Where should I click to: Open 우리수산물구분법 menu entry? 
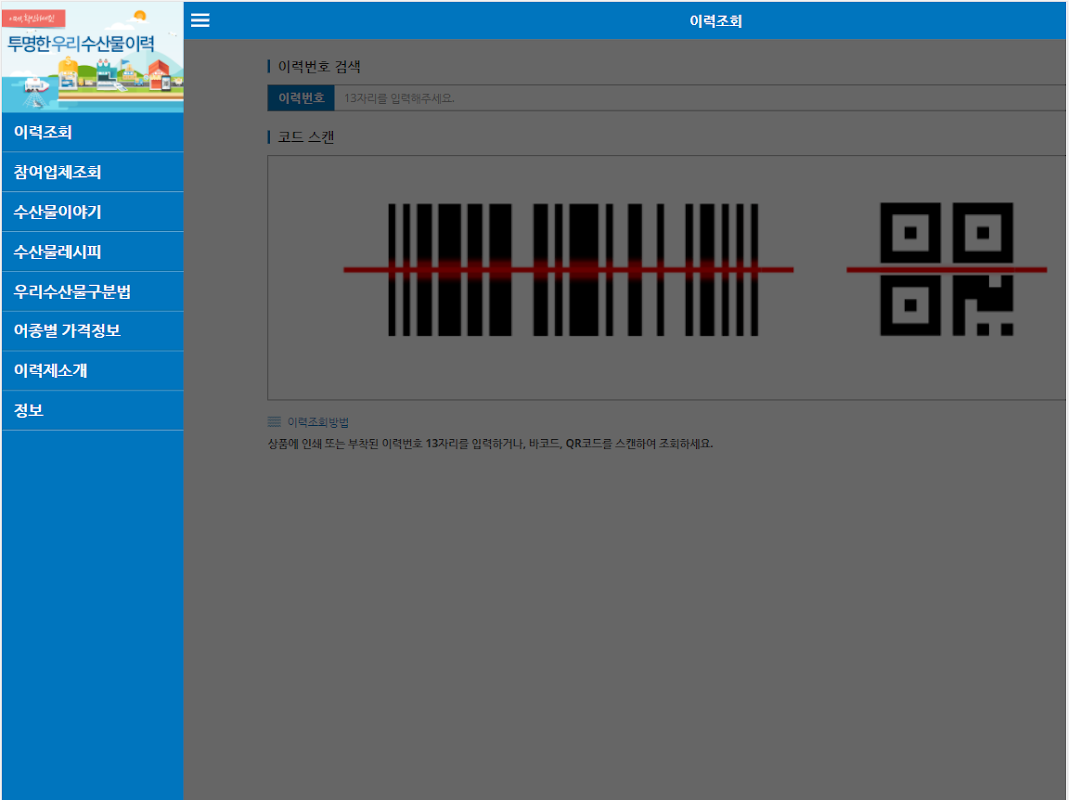(x=93, y=292)
